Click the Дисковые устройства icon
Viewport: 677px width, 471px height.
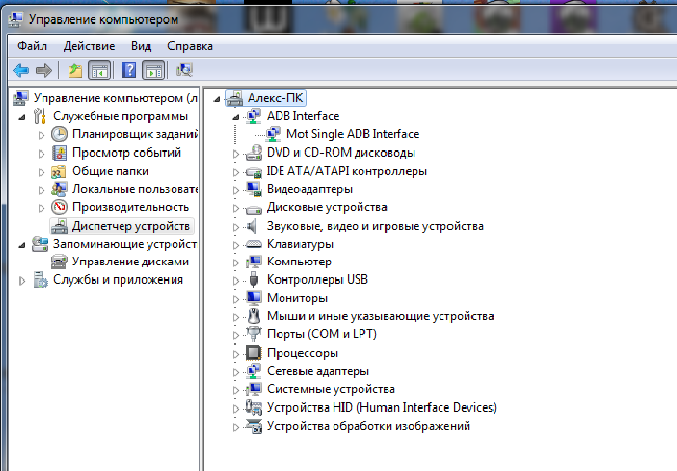pyautogui.click(x=253, y=209)
